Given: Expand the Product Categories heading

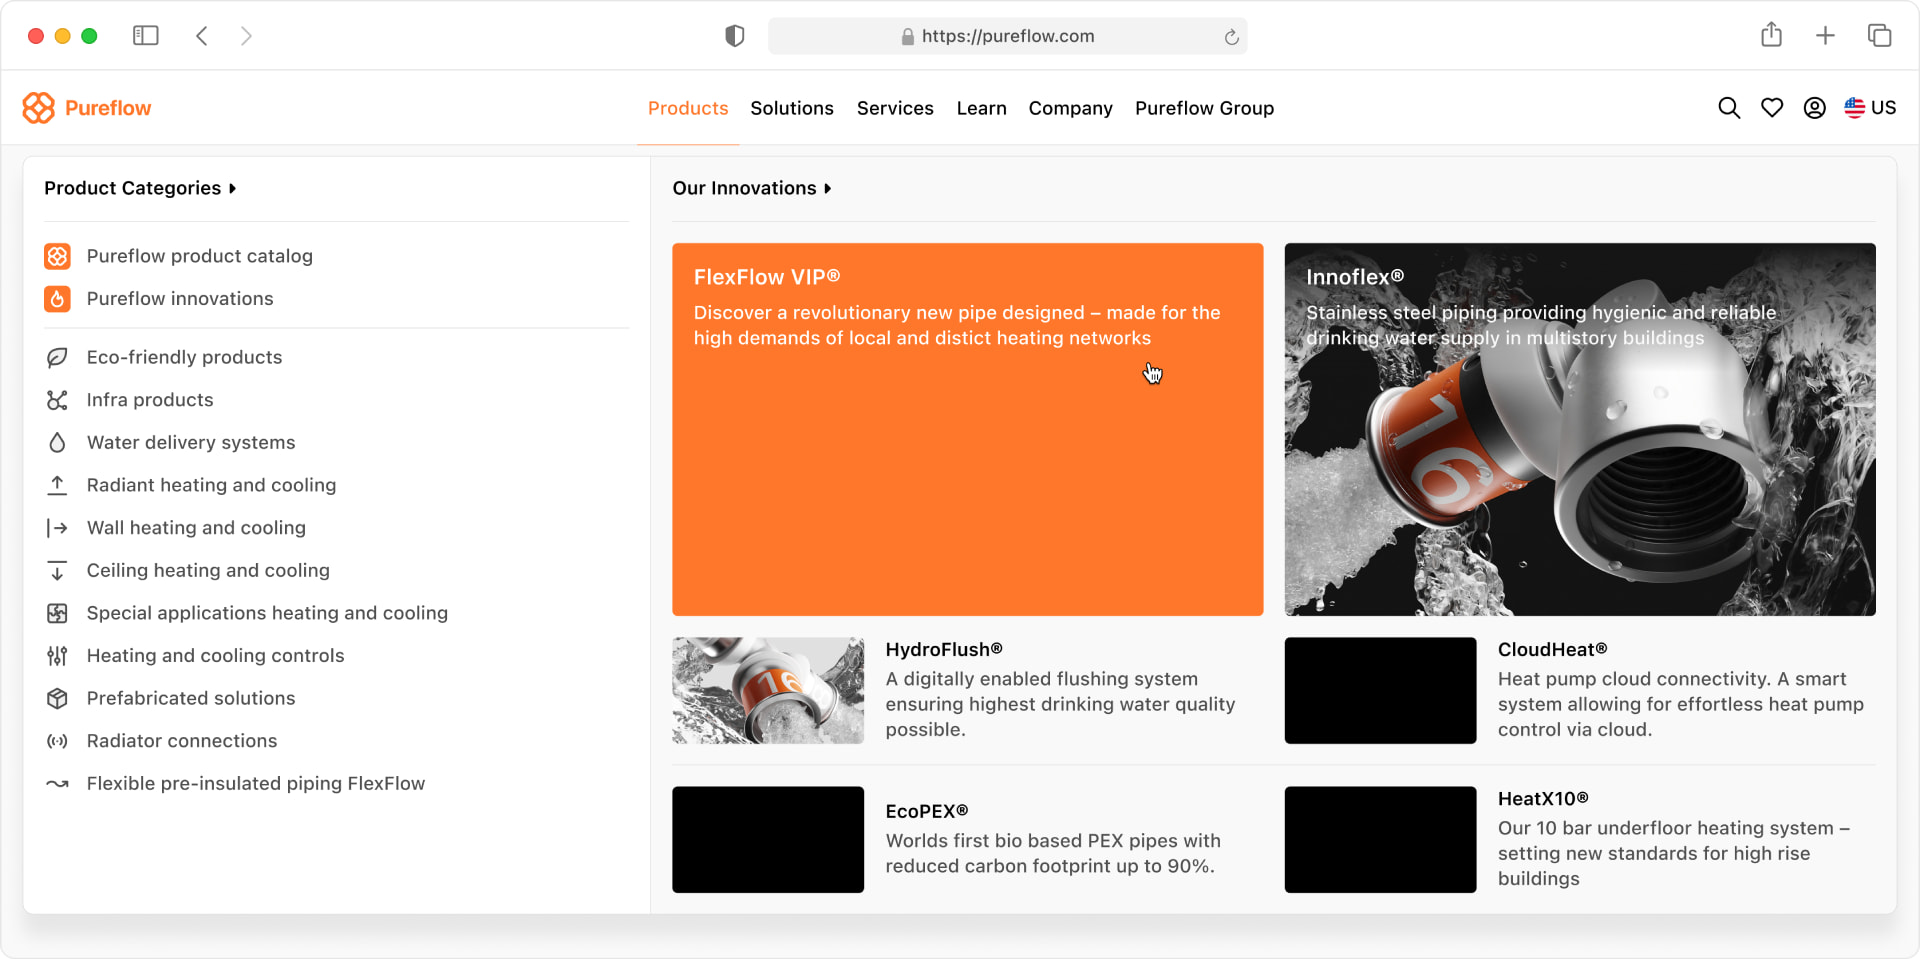Looking at the screenshot, I should [140, 188].
